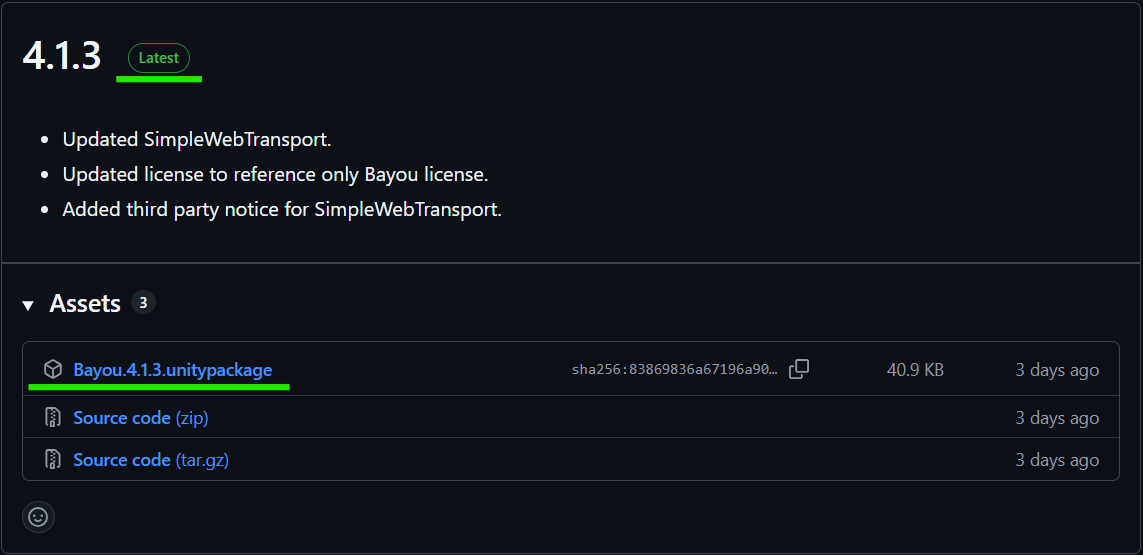Click the Assets count badge showing 3
This screenshot has height=555, width=1143.
pyautogui.click(x=144, y=302)
